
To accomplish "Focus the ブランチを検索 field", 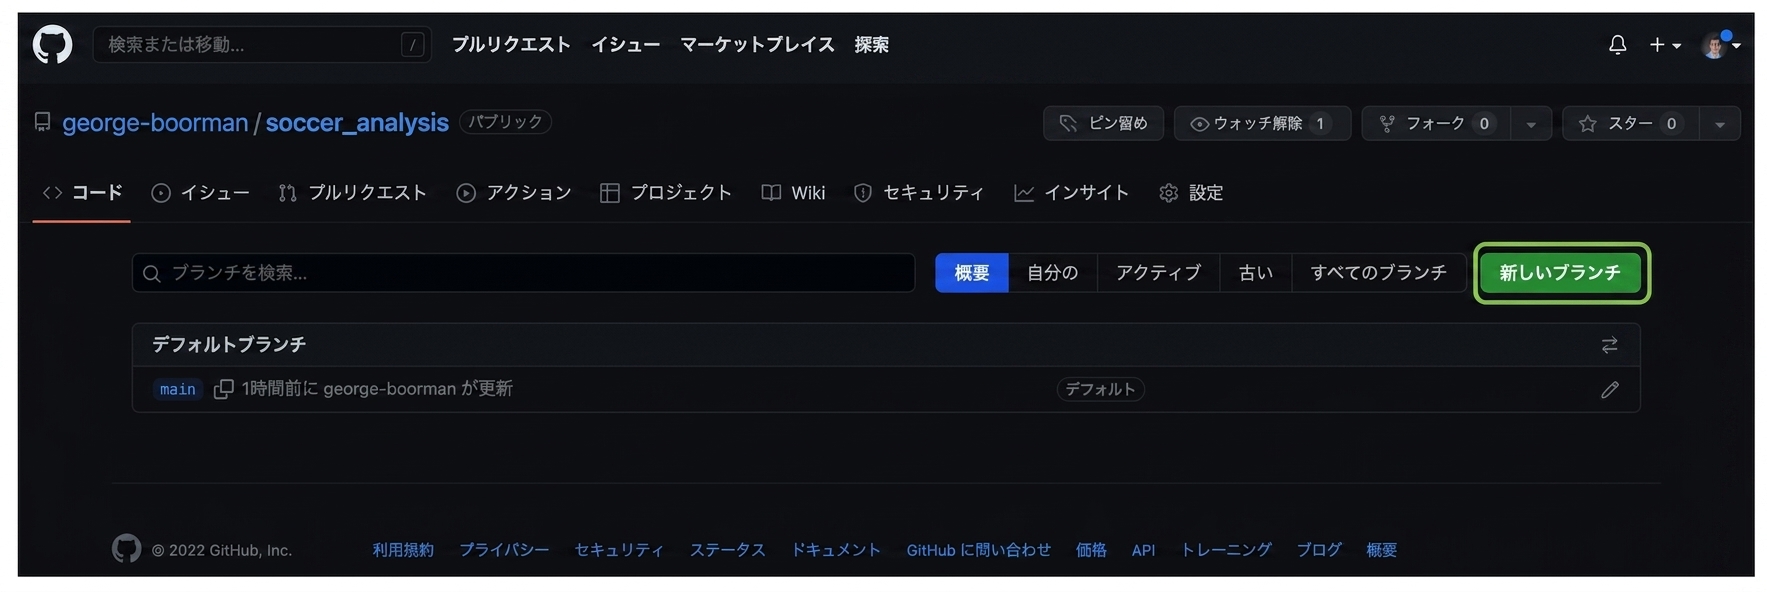I will coord(523,273).
